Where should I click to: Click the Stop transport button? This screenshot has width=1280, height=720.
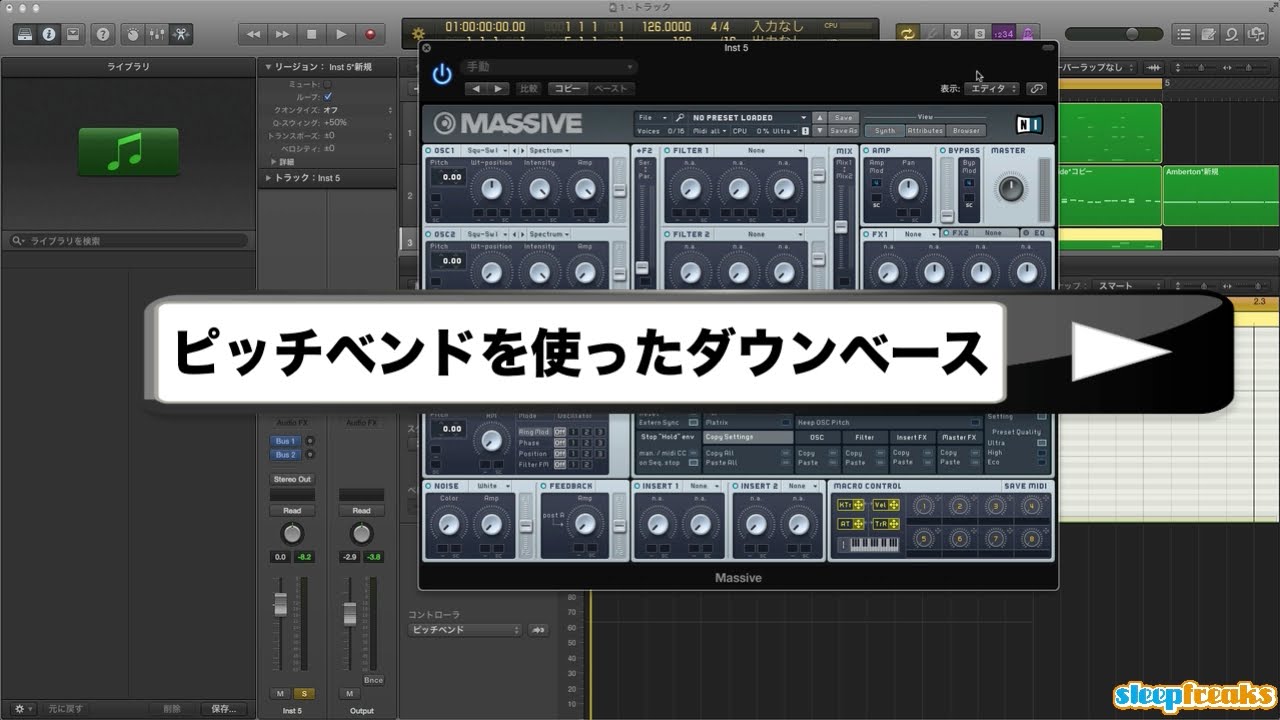tap(311, 33)
